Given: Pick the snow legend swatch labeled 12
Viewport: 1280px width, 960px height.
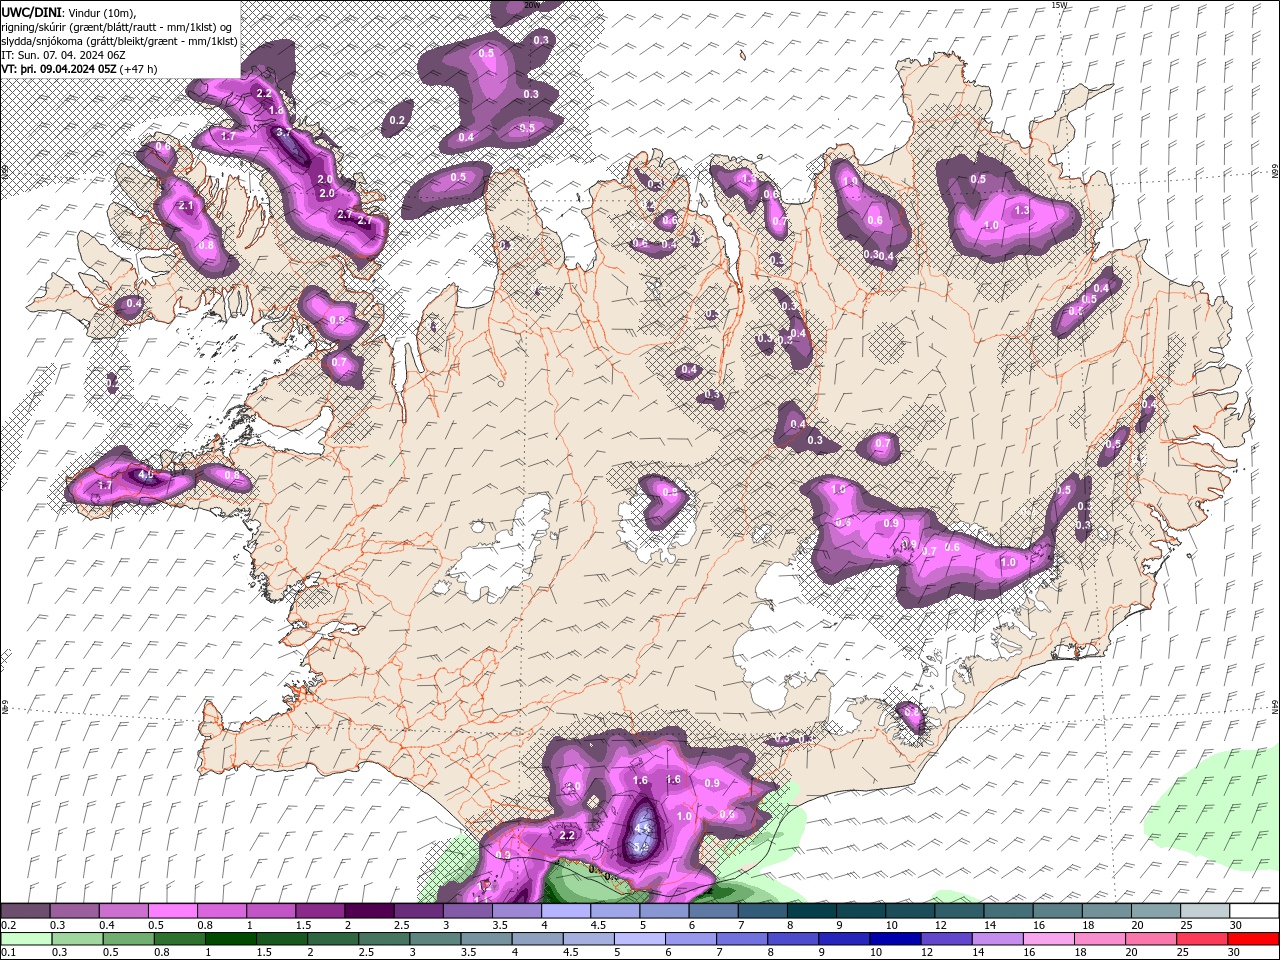Looking at the screenshot, I should pos(959,911).
